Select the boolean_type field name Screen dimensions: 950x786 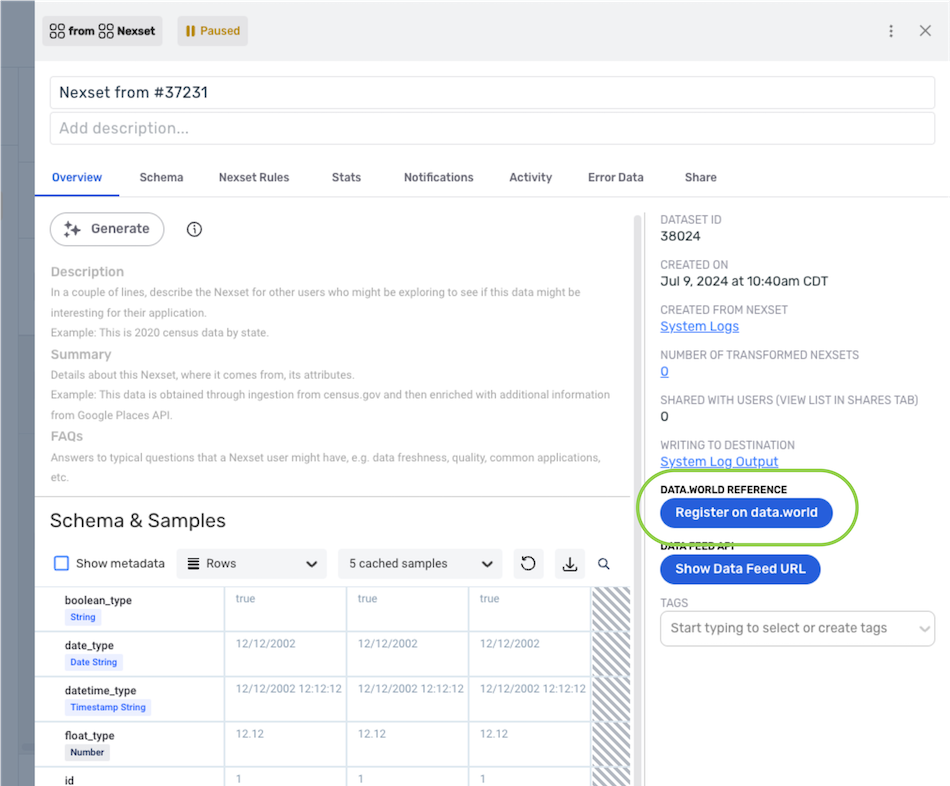point(98,601)
